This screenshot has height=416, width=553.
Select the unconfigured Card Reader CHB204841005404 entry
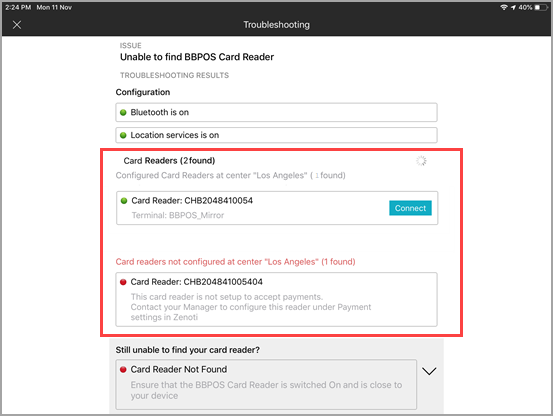point(276,299)
